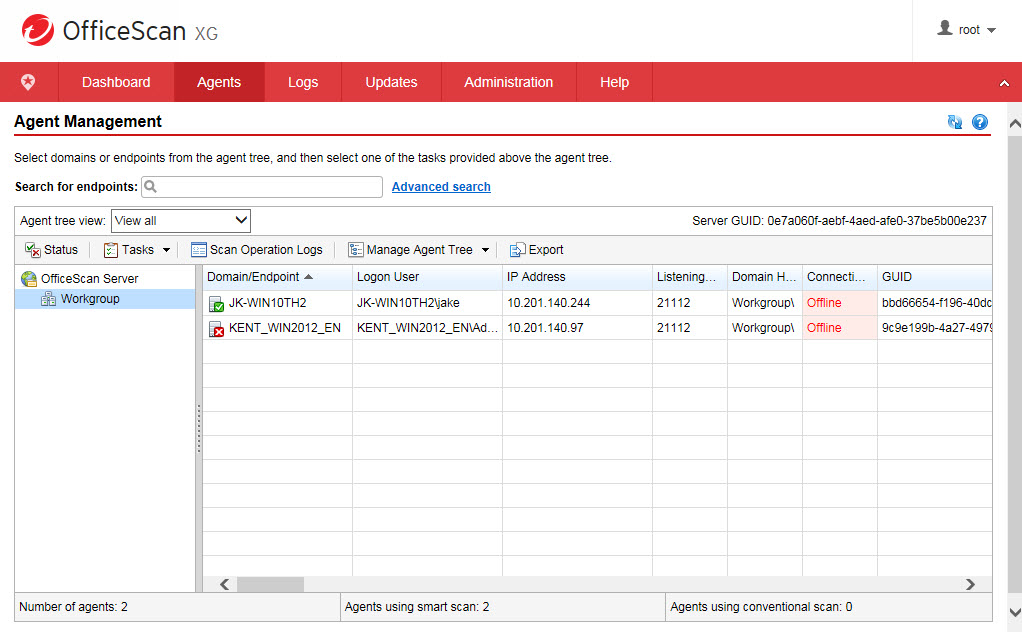Click the refresh icon in Agent Management header

click(x=955, y=122)
